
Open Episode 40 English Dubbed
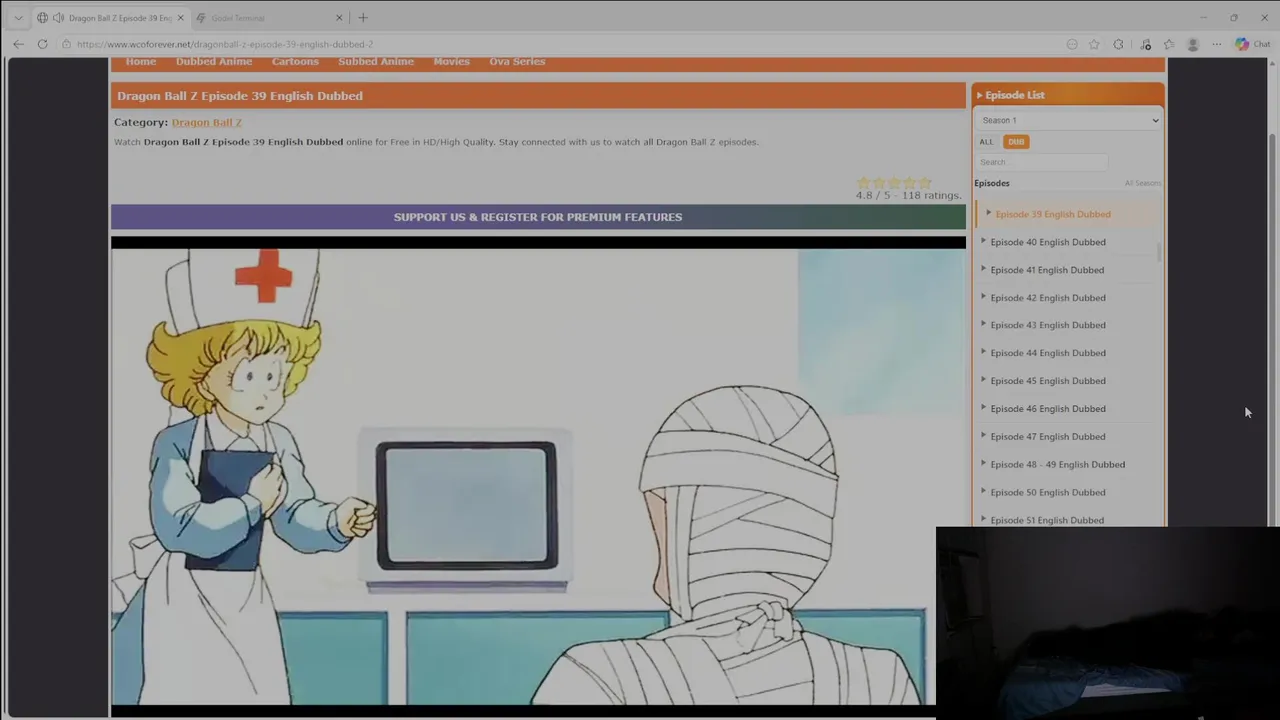tap(1048, 242)
